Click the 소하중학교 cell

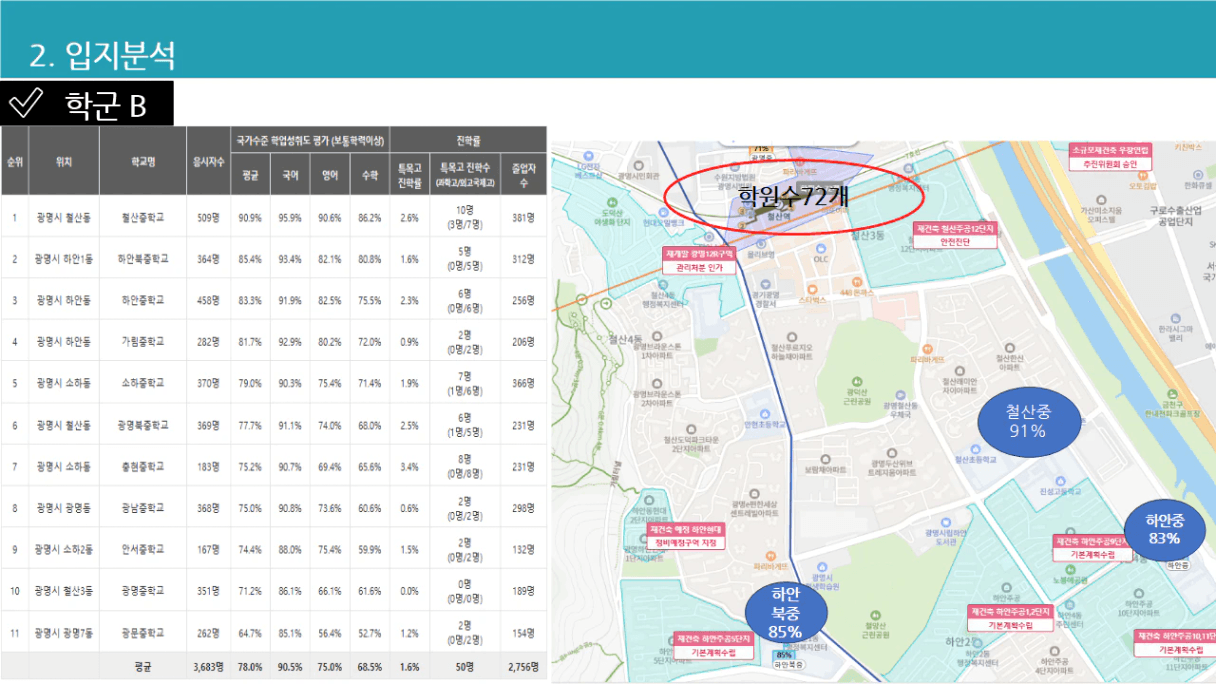(143, 383)
